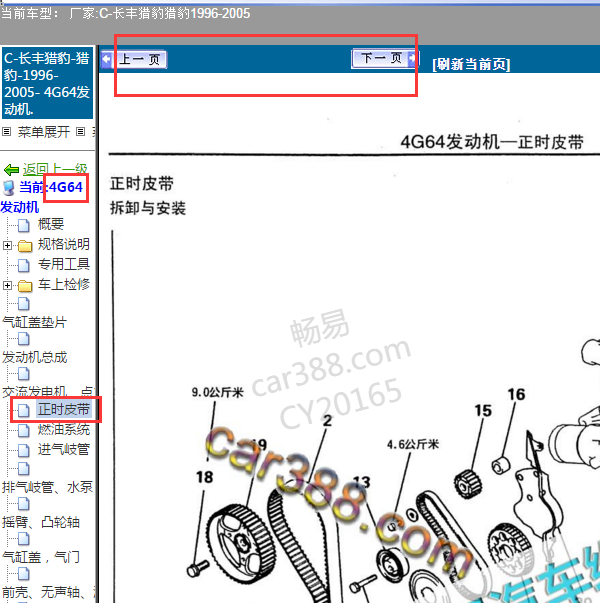The height and width of the screenshot is (603, 600).
Task: Go to previous page 上一页
Action: 134,60
